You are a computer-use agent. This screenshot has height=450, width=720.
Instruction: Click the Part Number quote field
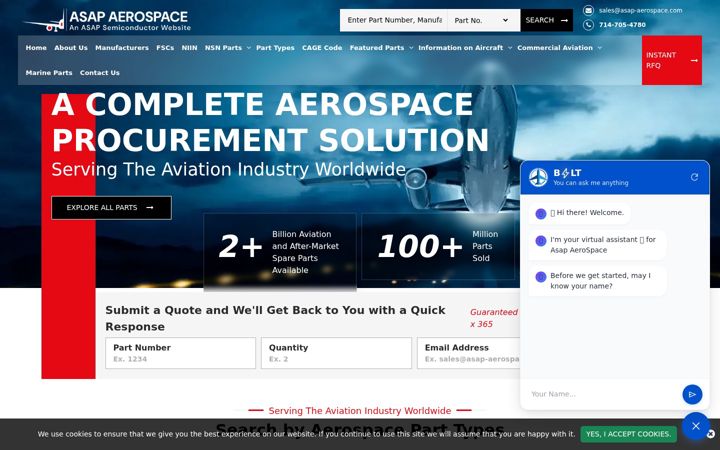point(180,353)
